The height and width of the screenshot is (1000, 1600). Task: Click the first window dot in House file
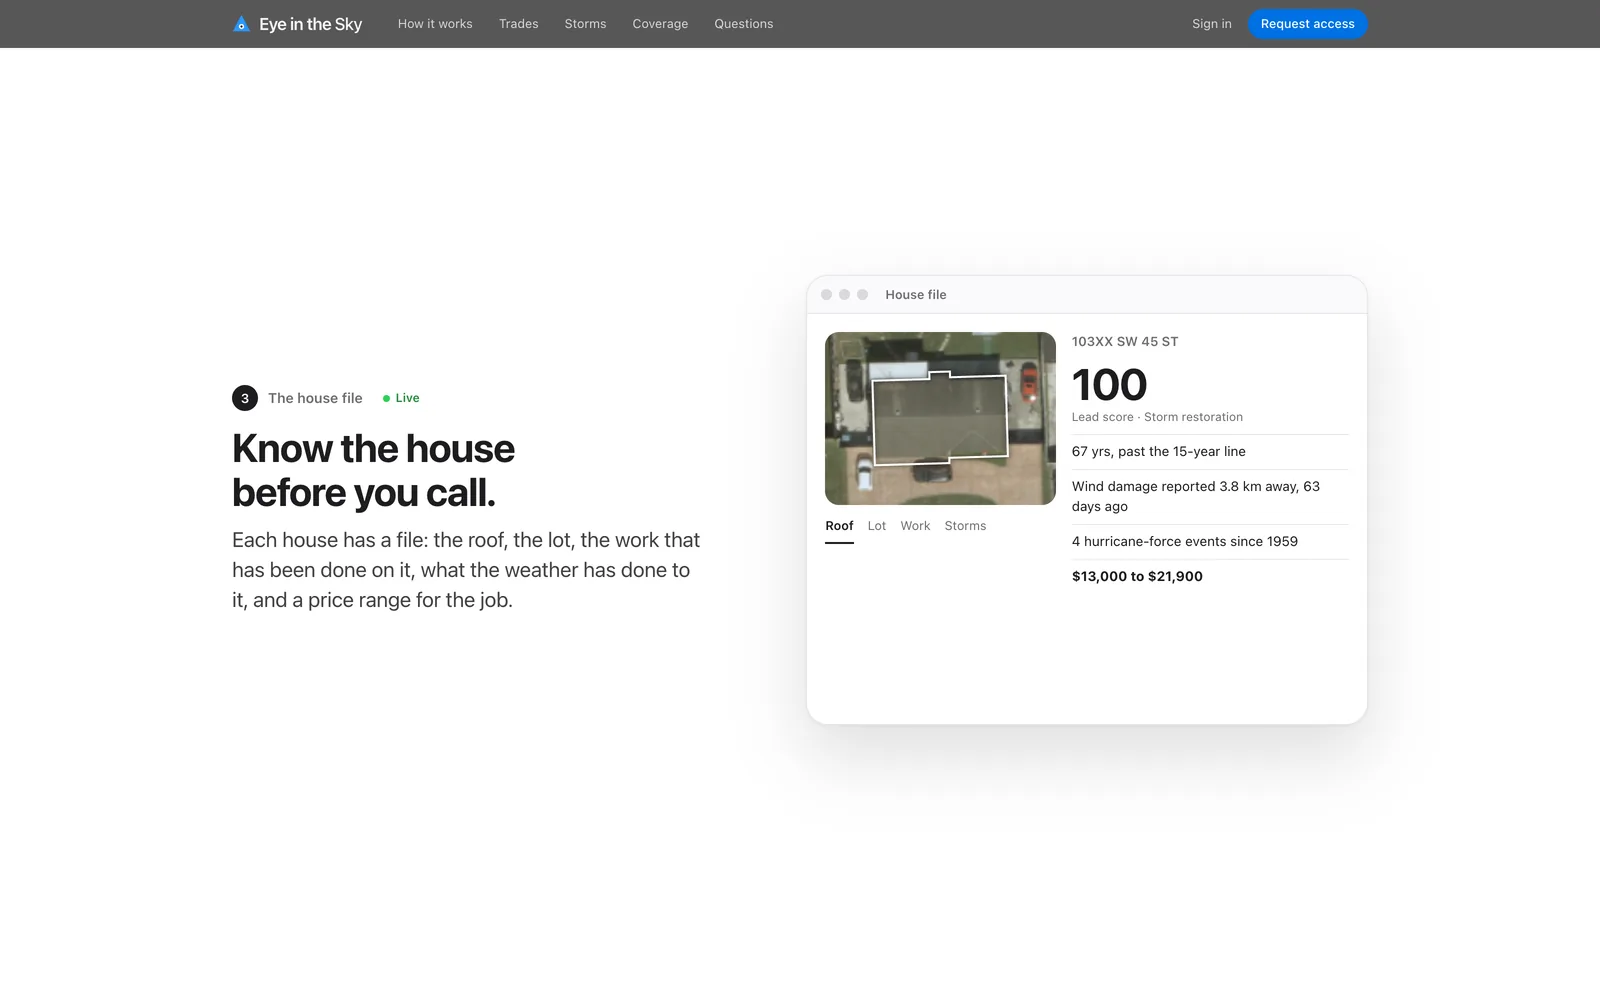pyautogui.click(x=826, y=295)
